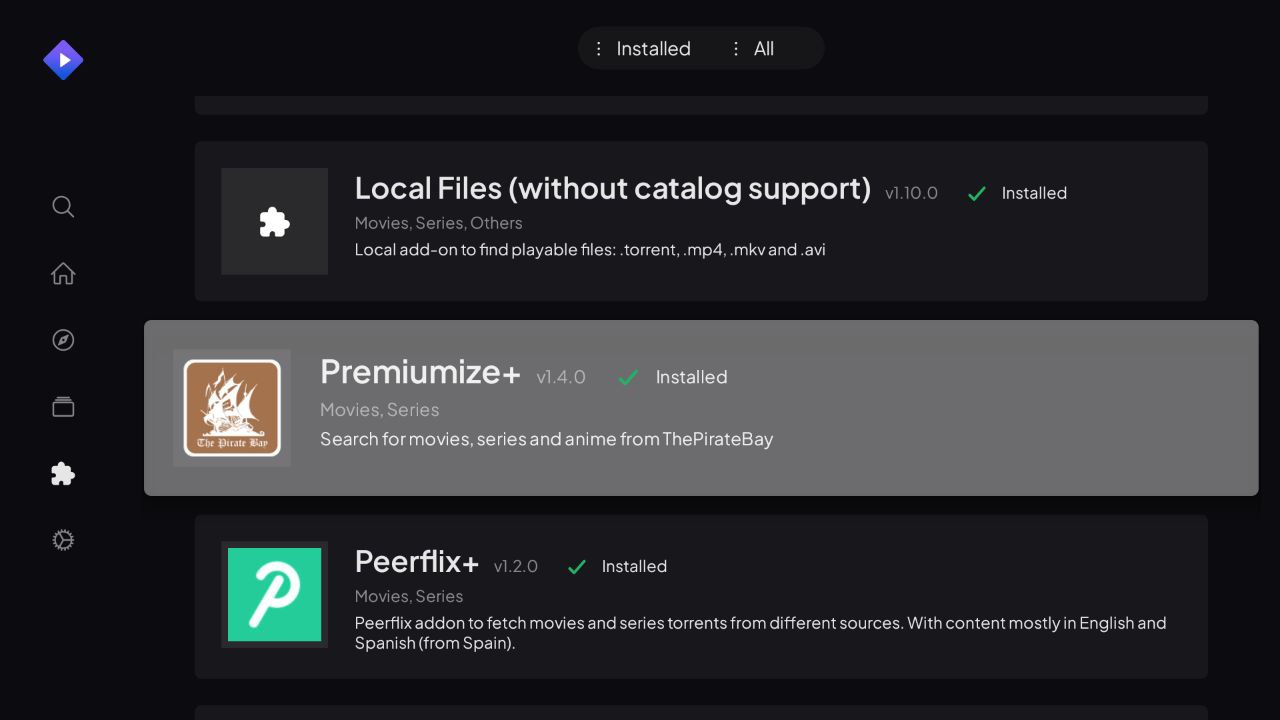Open the Local Files addon card
This screenshot has width=1280, height=720.
pos(700,221)
